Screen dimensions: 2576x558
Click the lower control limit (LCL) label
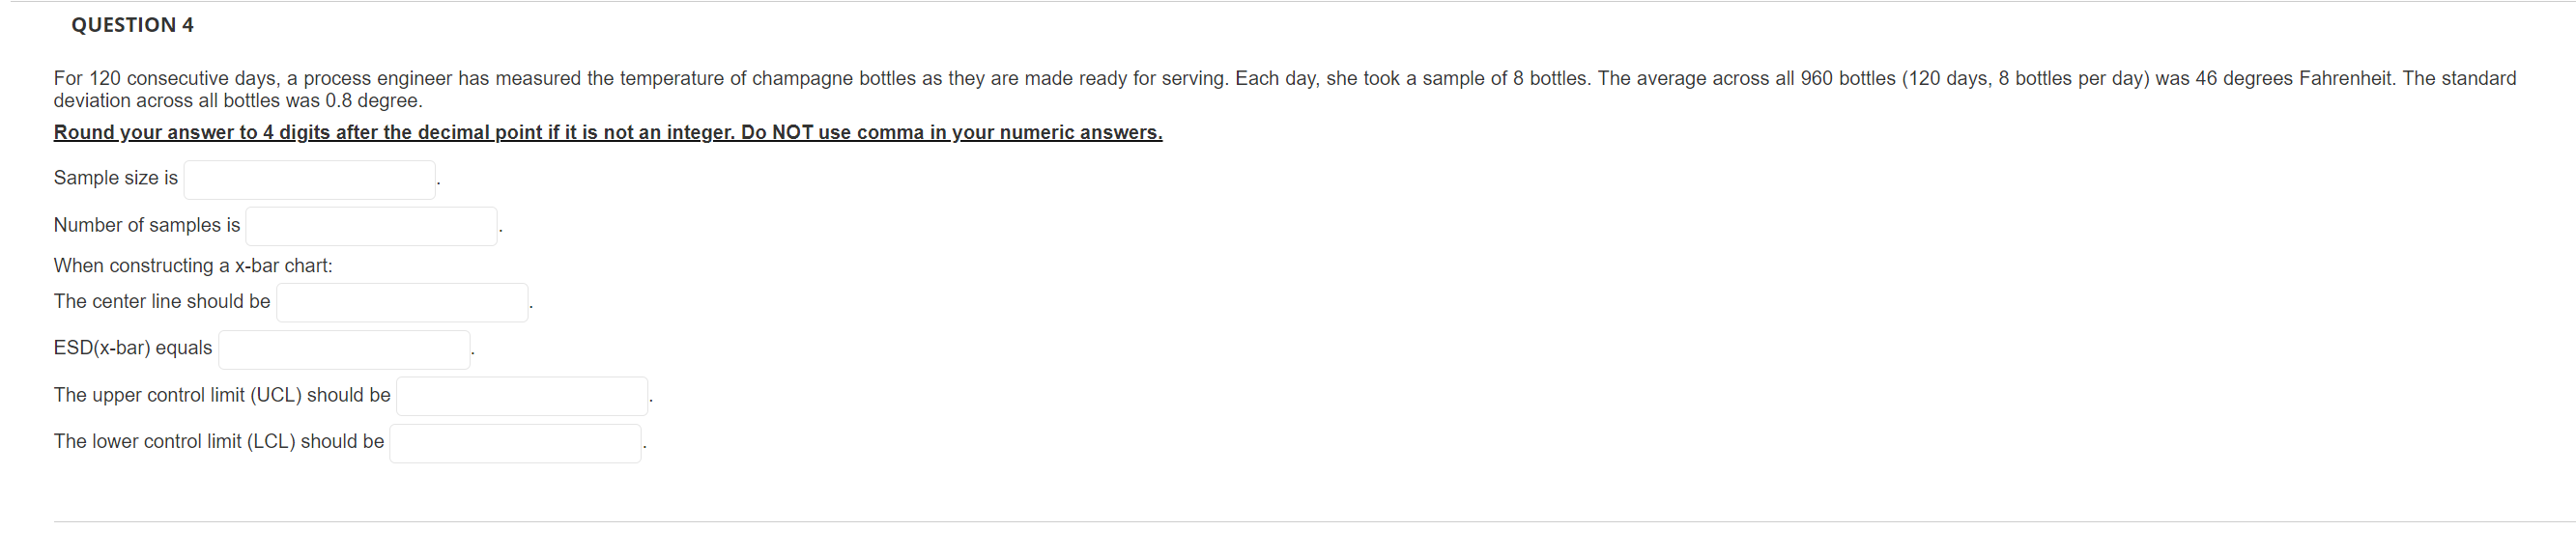(218, 441)
